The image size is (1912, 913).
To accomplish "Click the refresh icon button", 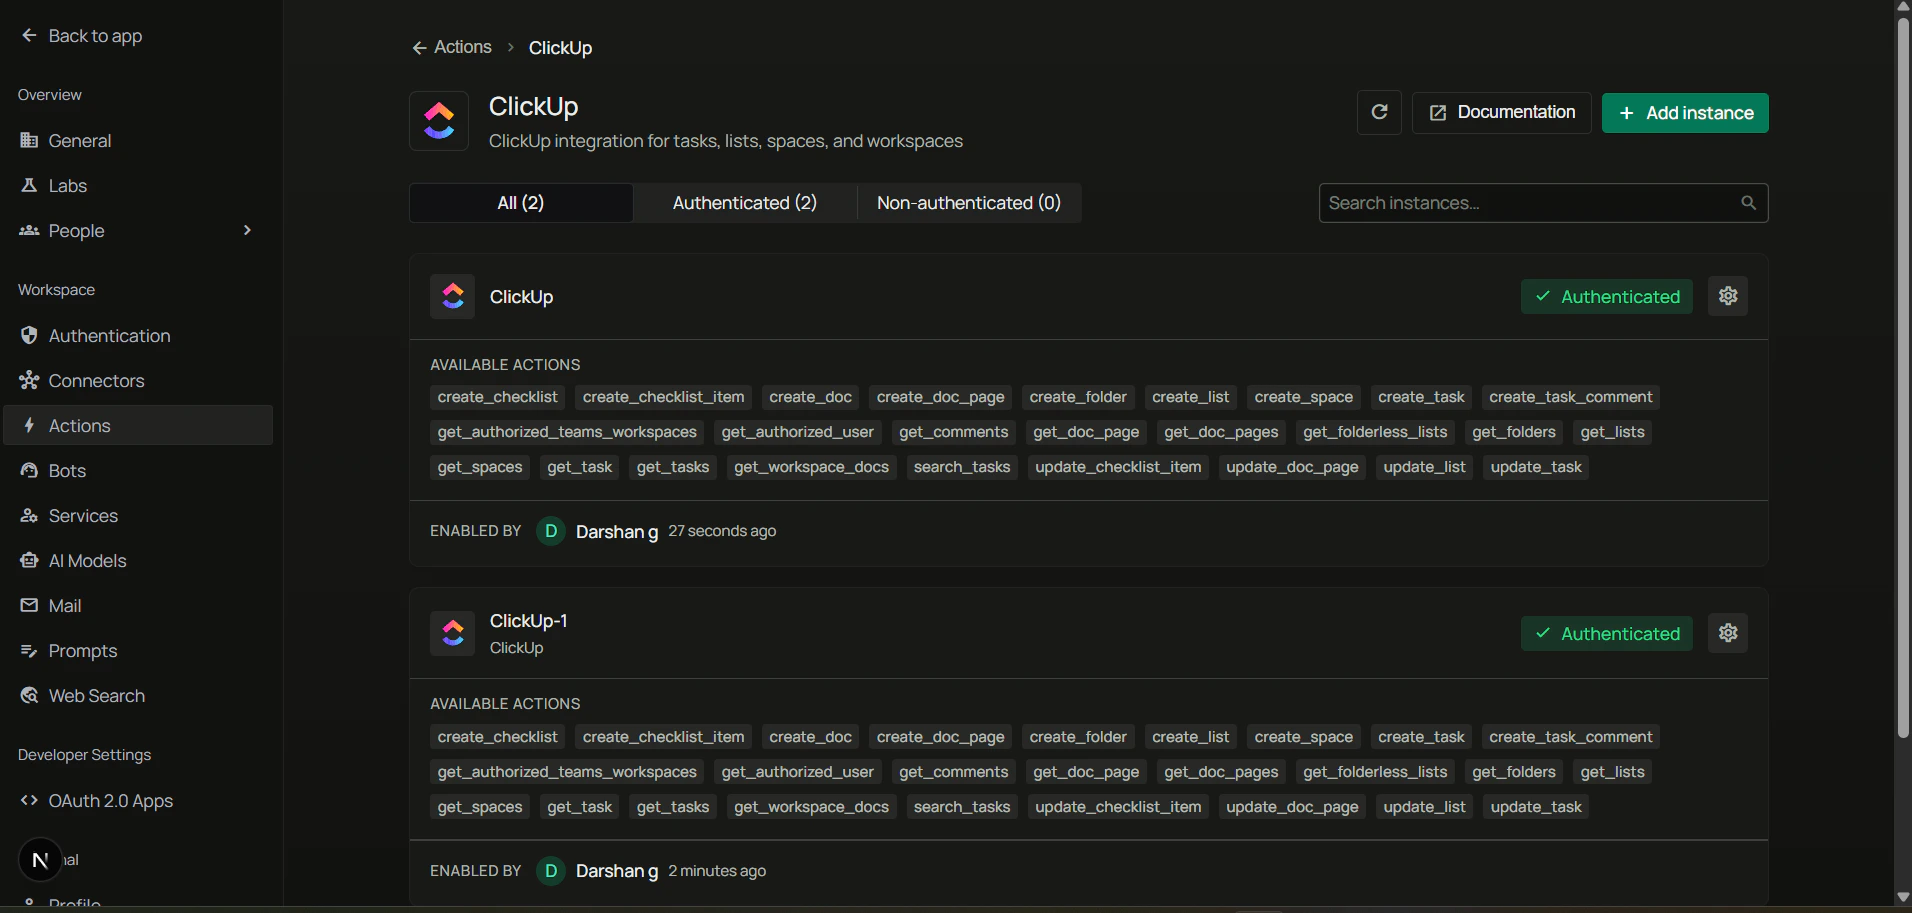I will (x=1379, y=112).
